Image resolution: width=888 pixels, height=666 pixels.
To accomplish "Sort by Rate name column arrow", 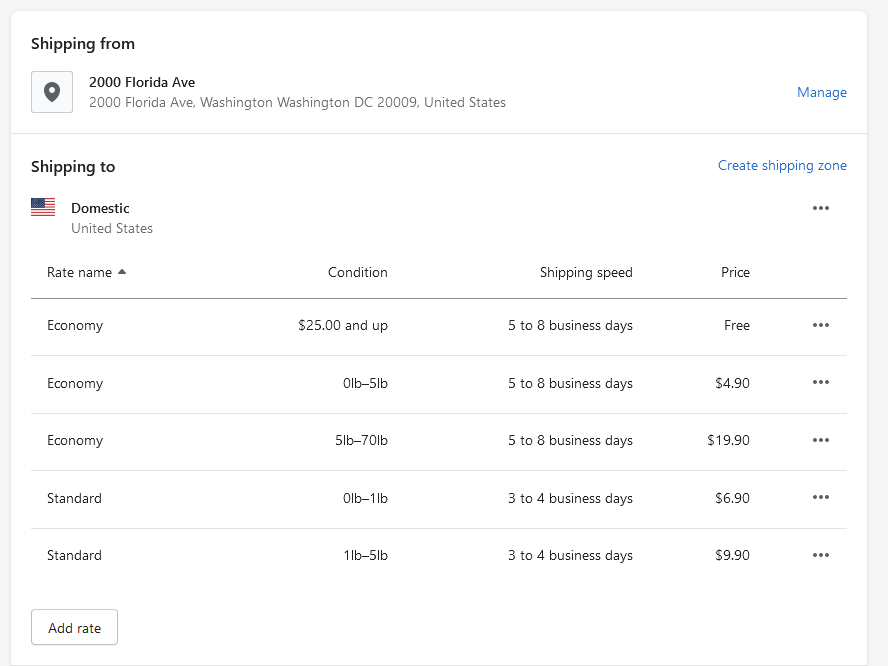I will 122,272.
